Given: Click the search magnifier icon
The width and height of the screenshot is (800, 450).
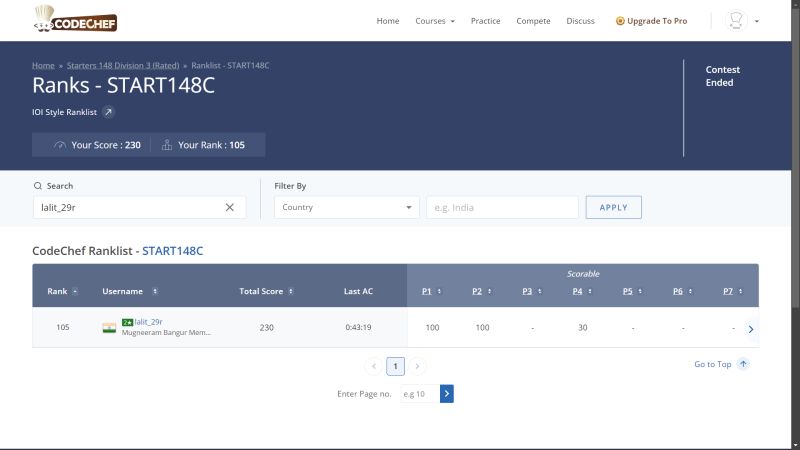Looking at the screenshot, I should coord(38,186).
